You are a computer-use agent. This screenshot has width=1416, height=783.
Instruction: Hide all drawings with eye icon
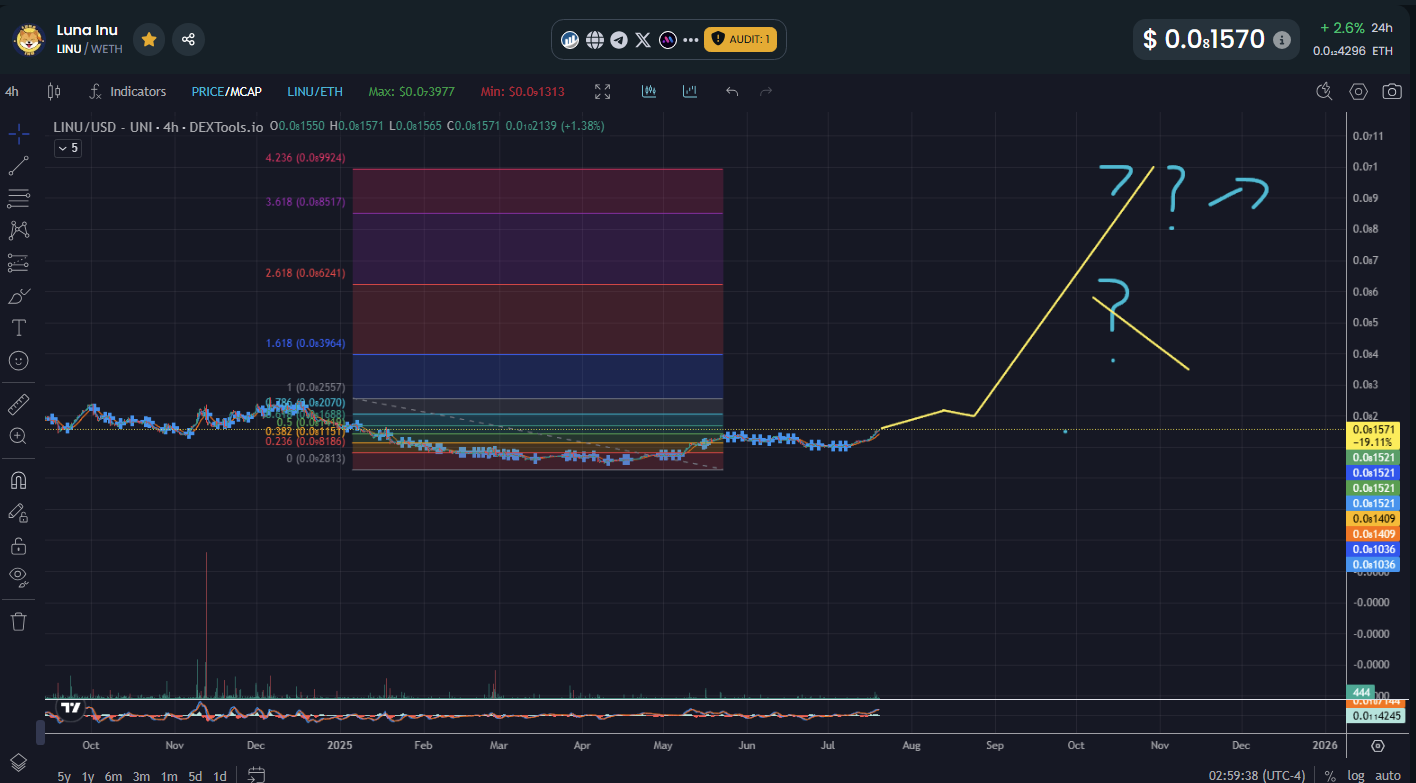18,577
